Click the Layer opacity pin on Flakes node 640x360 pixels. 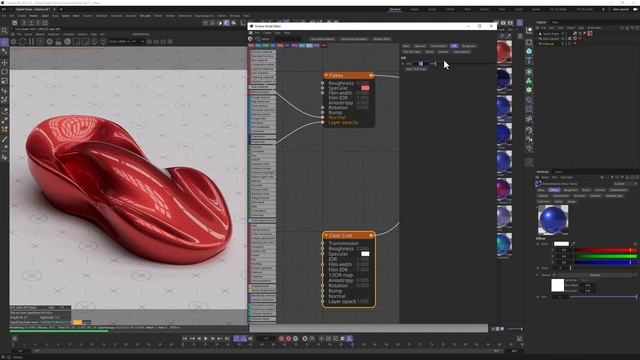tap(322, 122)
